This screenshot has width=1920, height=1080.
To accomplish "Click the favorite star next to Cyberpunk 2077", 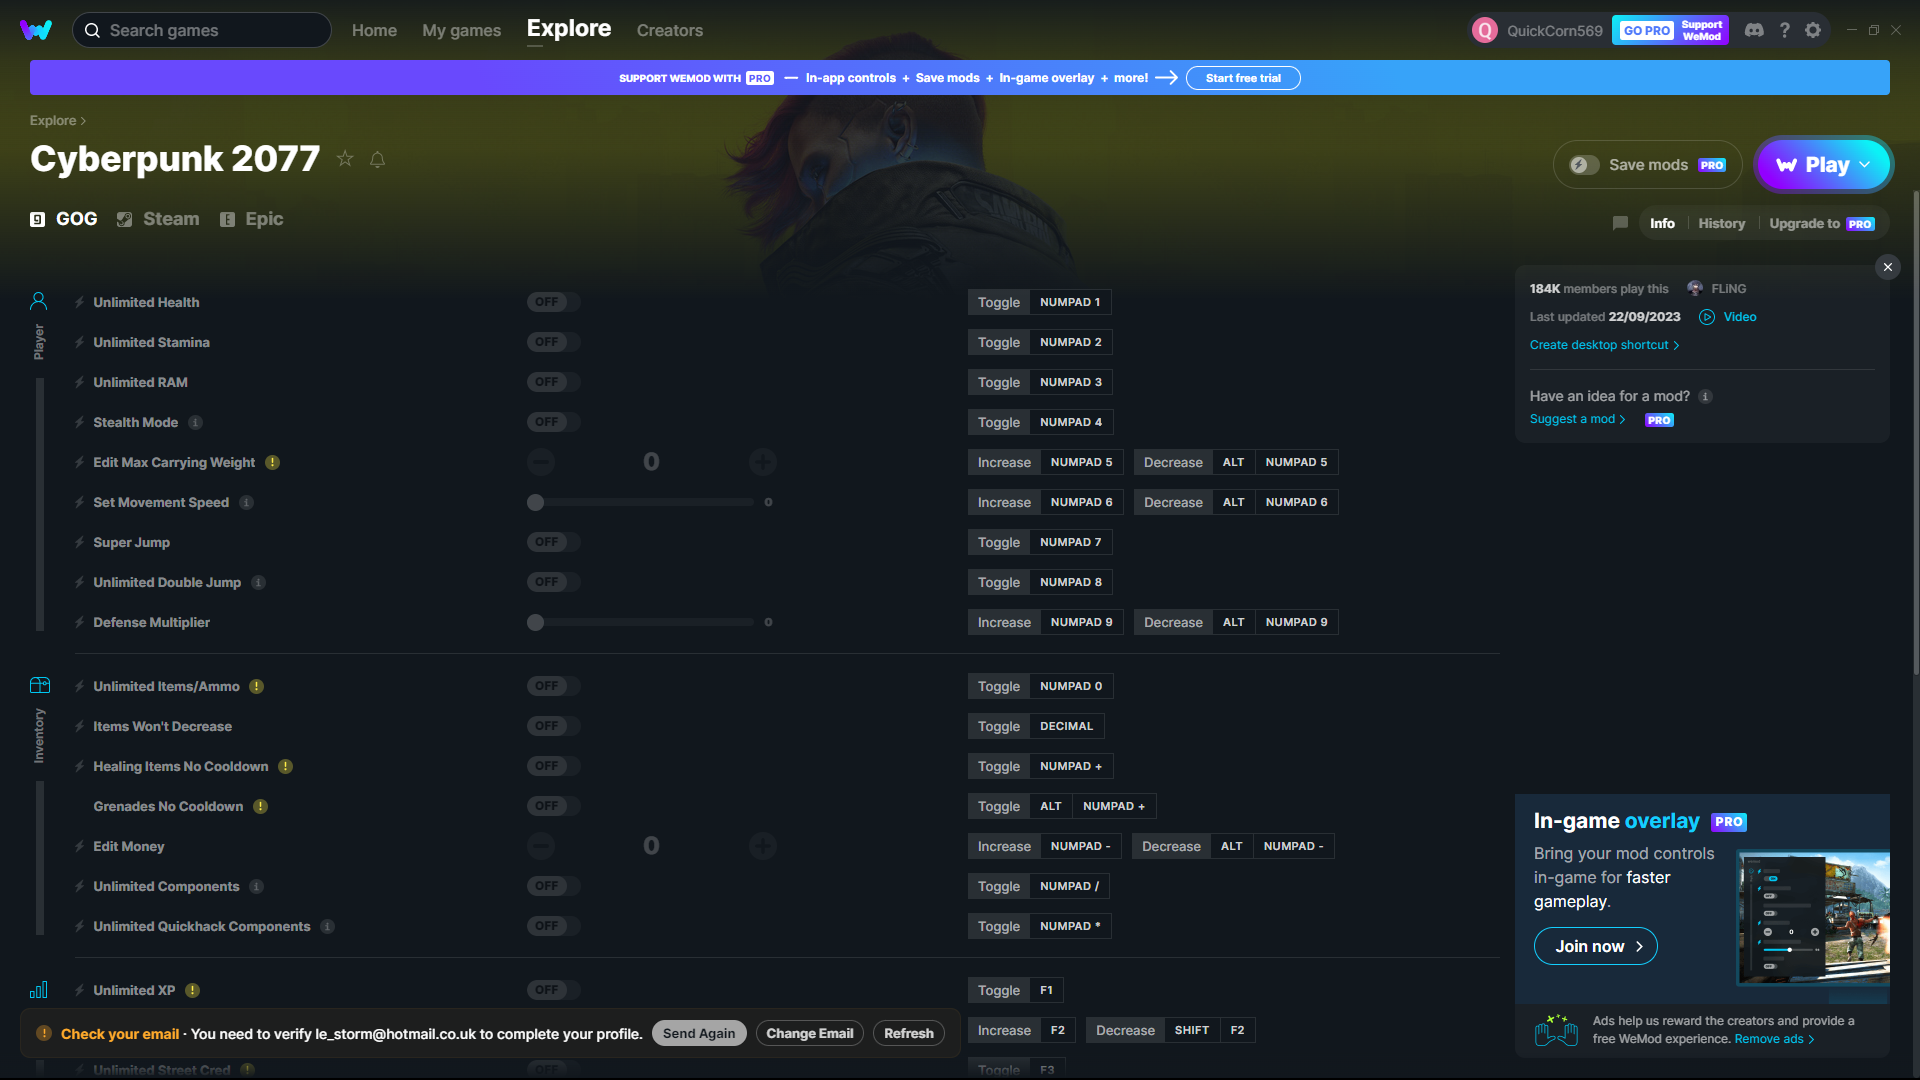I will (345, 159).
